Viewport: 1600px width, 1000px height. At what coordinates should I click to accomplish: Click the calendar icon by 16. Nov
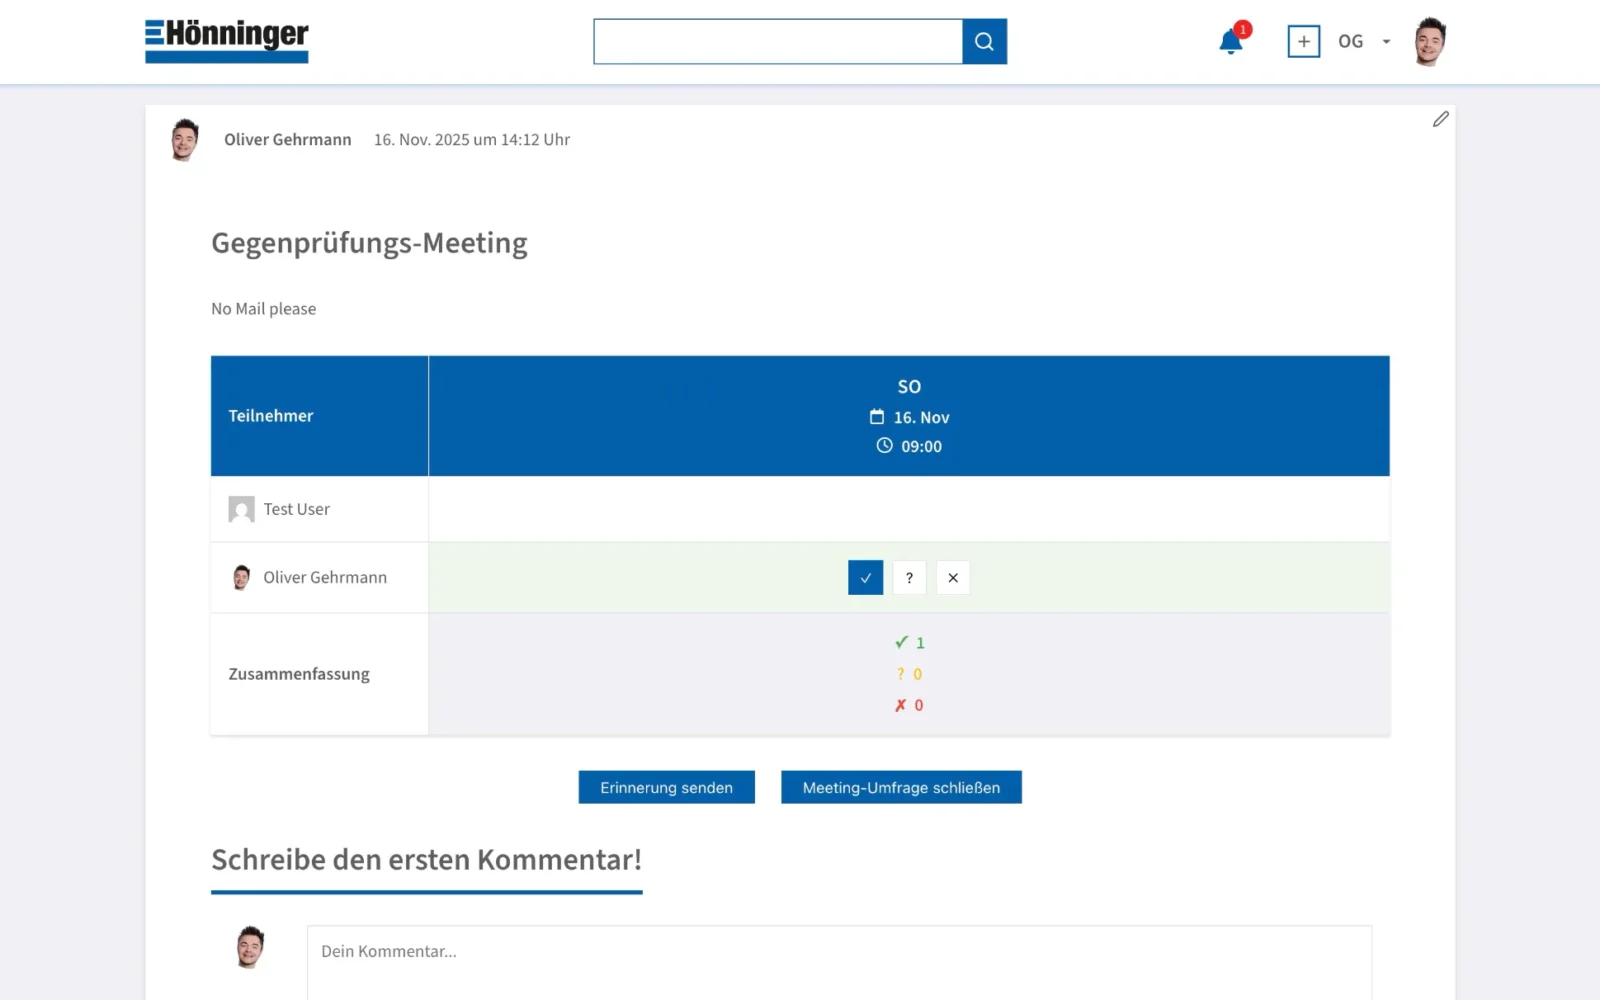click(x=877, y=417)
